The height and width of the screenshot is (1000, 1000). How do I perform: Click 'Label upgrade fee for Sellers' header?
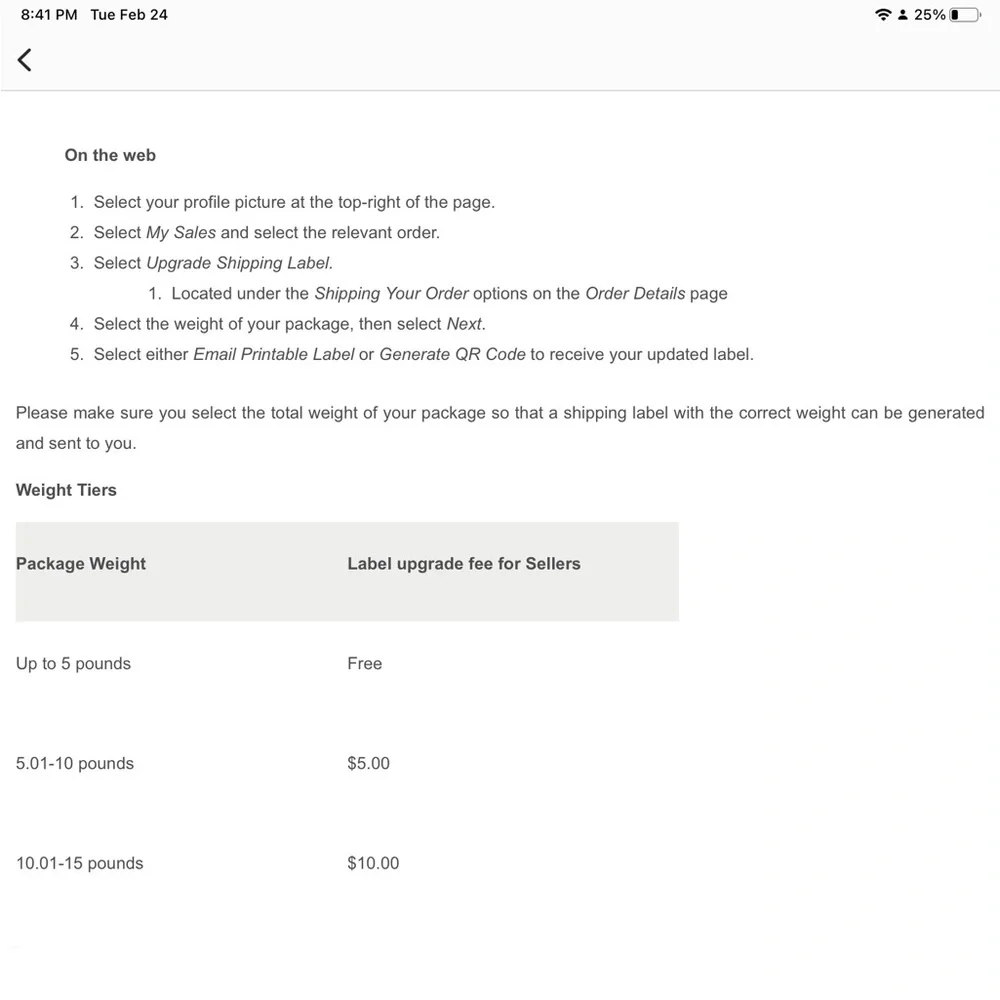tap(464, 564)
